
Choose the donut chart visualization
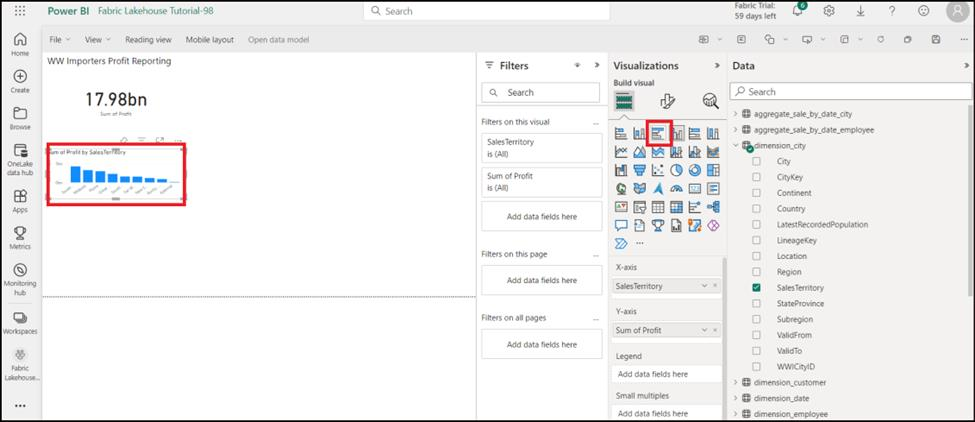(695, 170)
